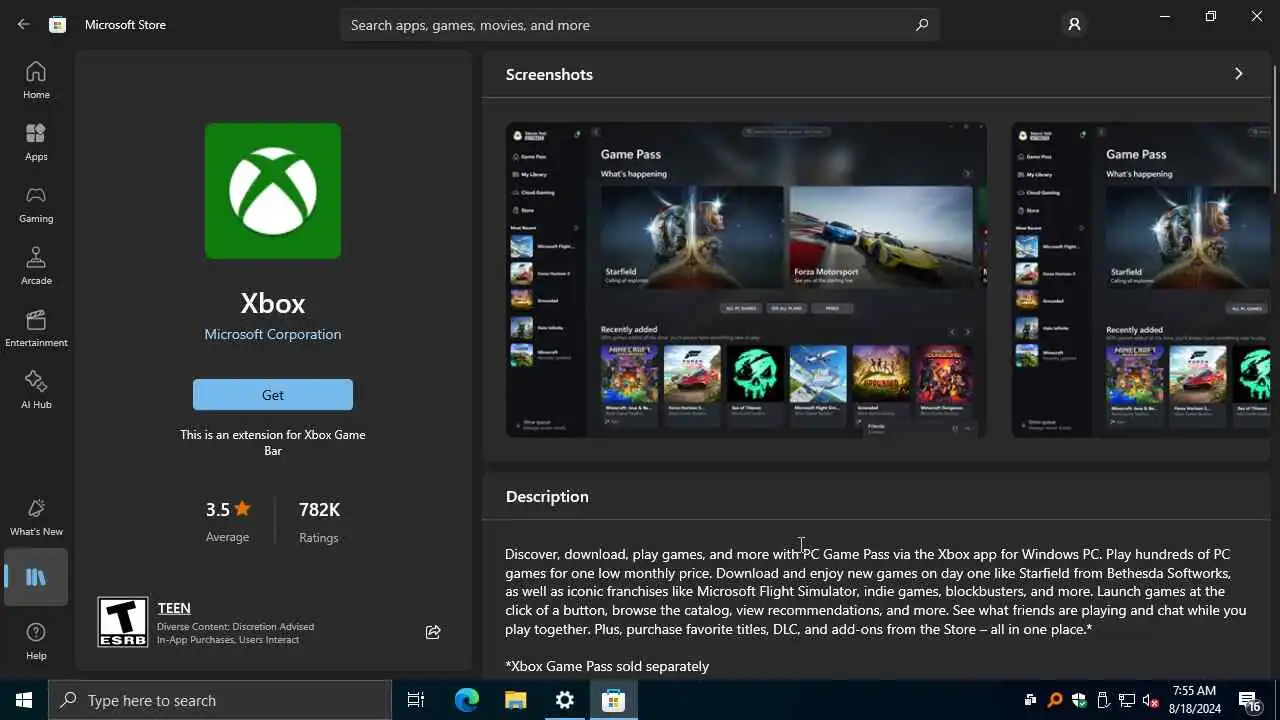The height and width of the screenshot is (720, 1280).
Task: Expand Screenshots with the chevron arrow
Action: [x=1238, y=74]
